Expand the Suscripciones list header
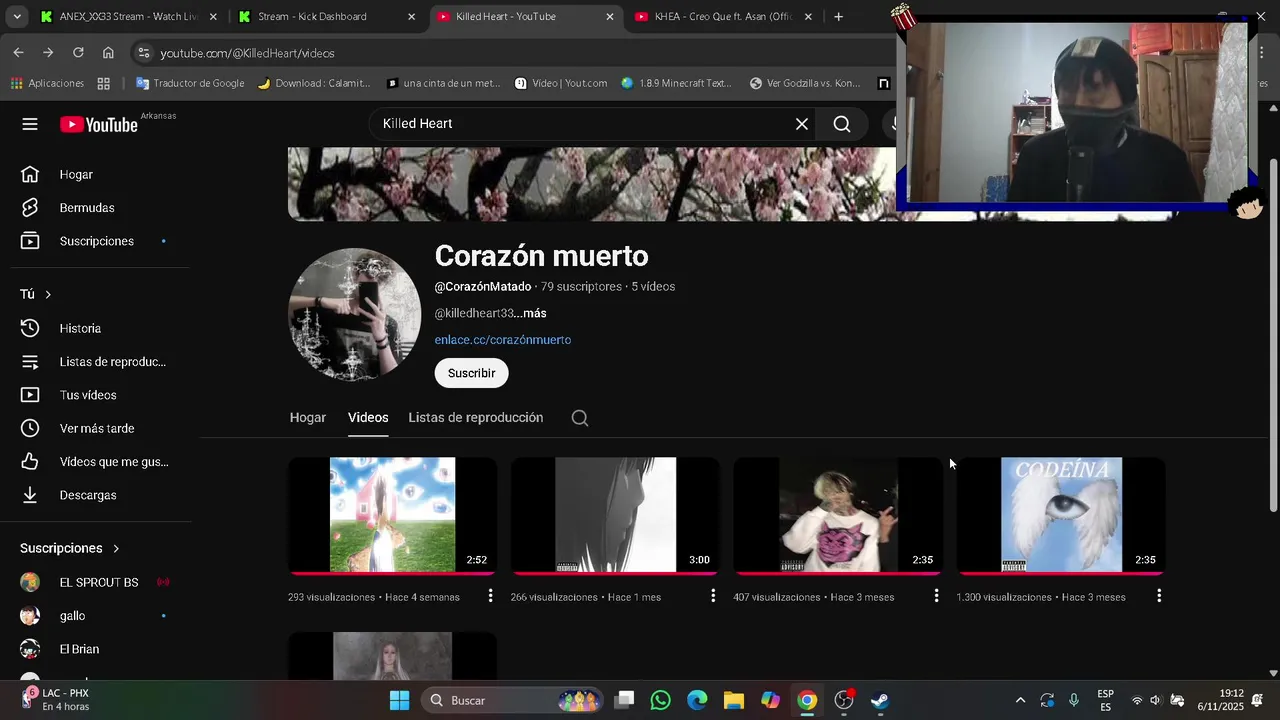 [x=70, y=548]
